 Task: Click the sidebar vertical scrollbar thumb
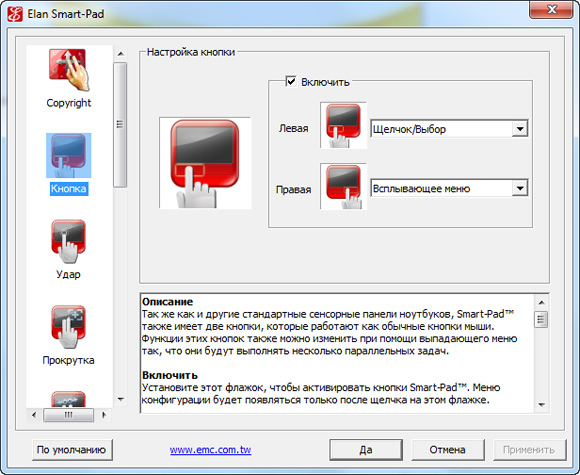[x=120, y=125]
